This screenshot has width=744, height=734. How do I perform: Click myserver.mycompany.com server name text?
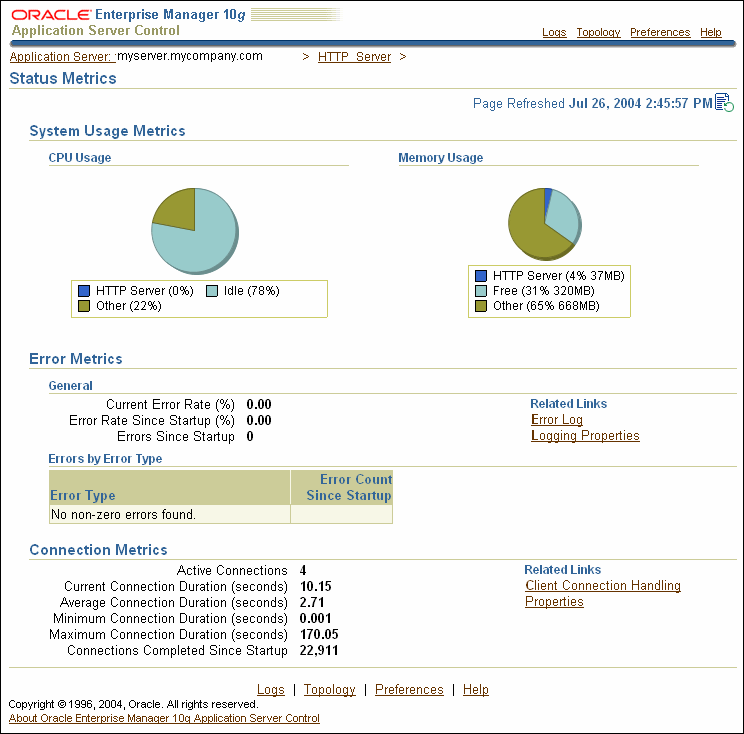pyautogui.click(x=190, y=56)
